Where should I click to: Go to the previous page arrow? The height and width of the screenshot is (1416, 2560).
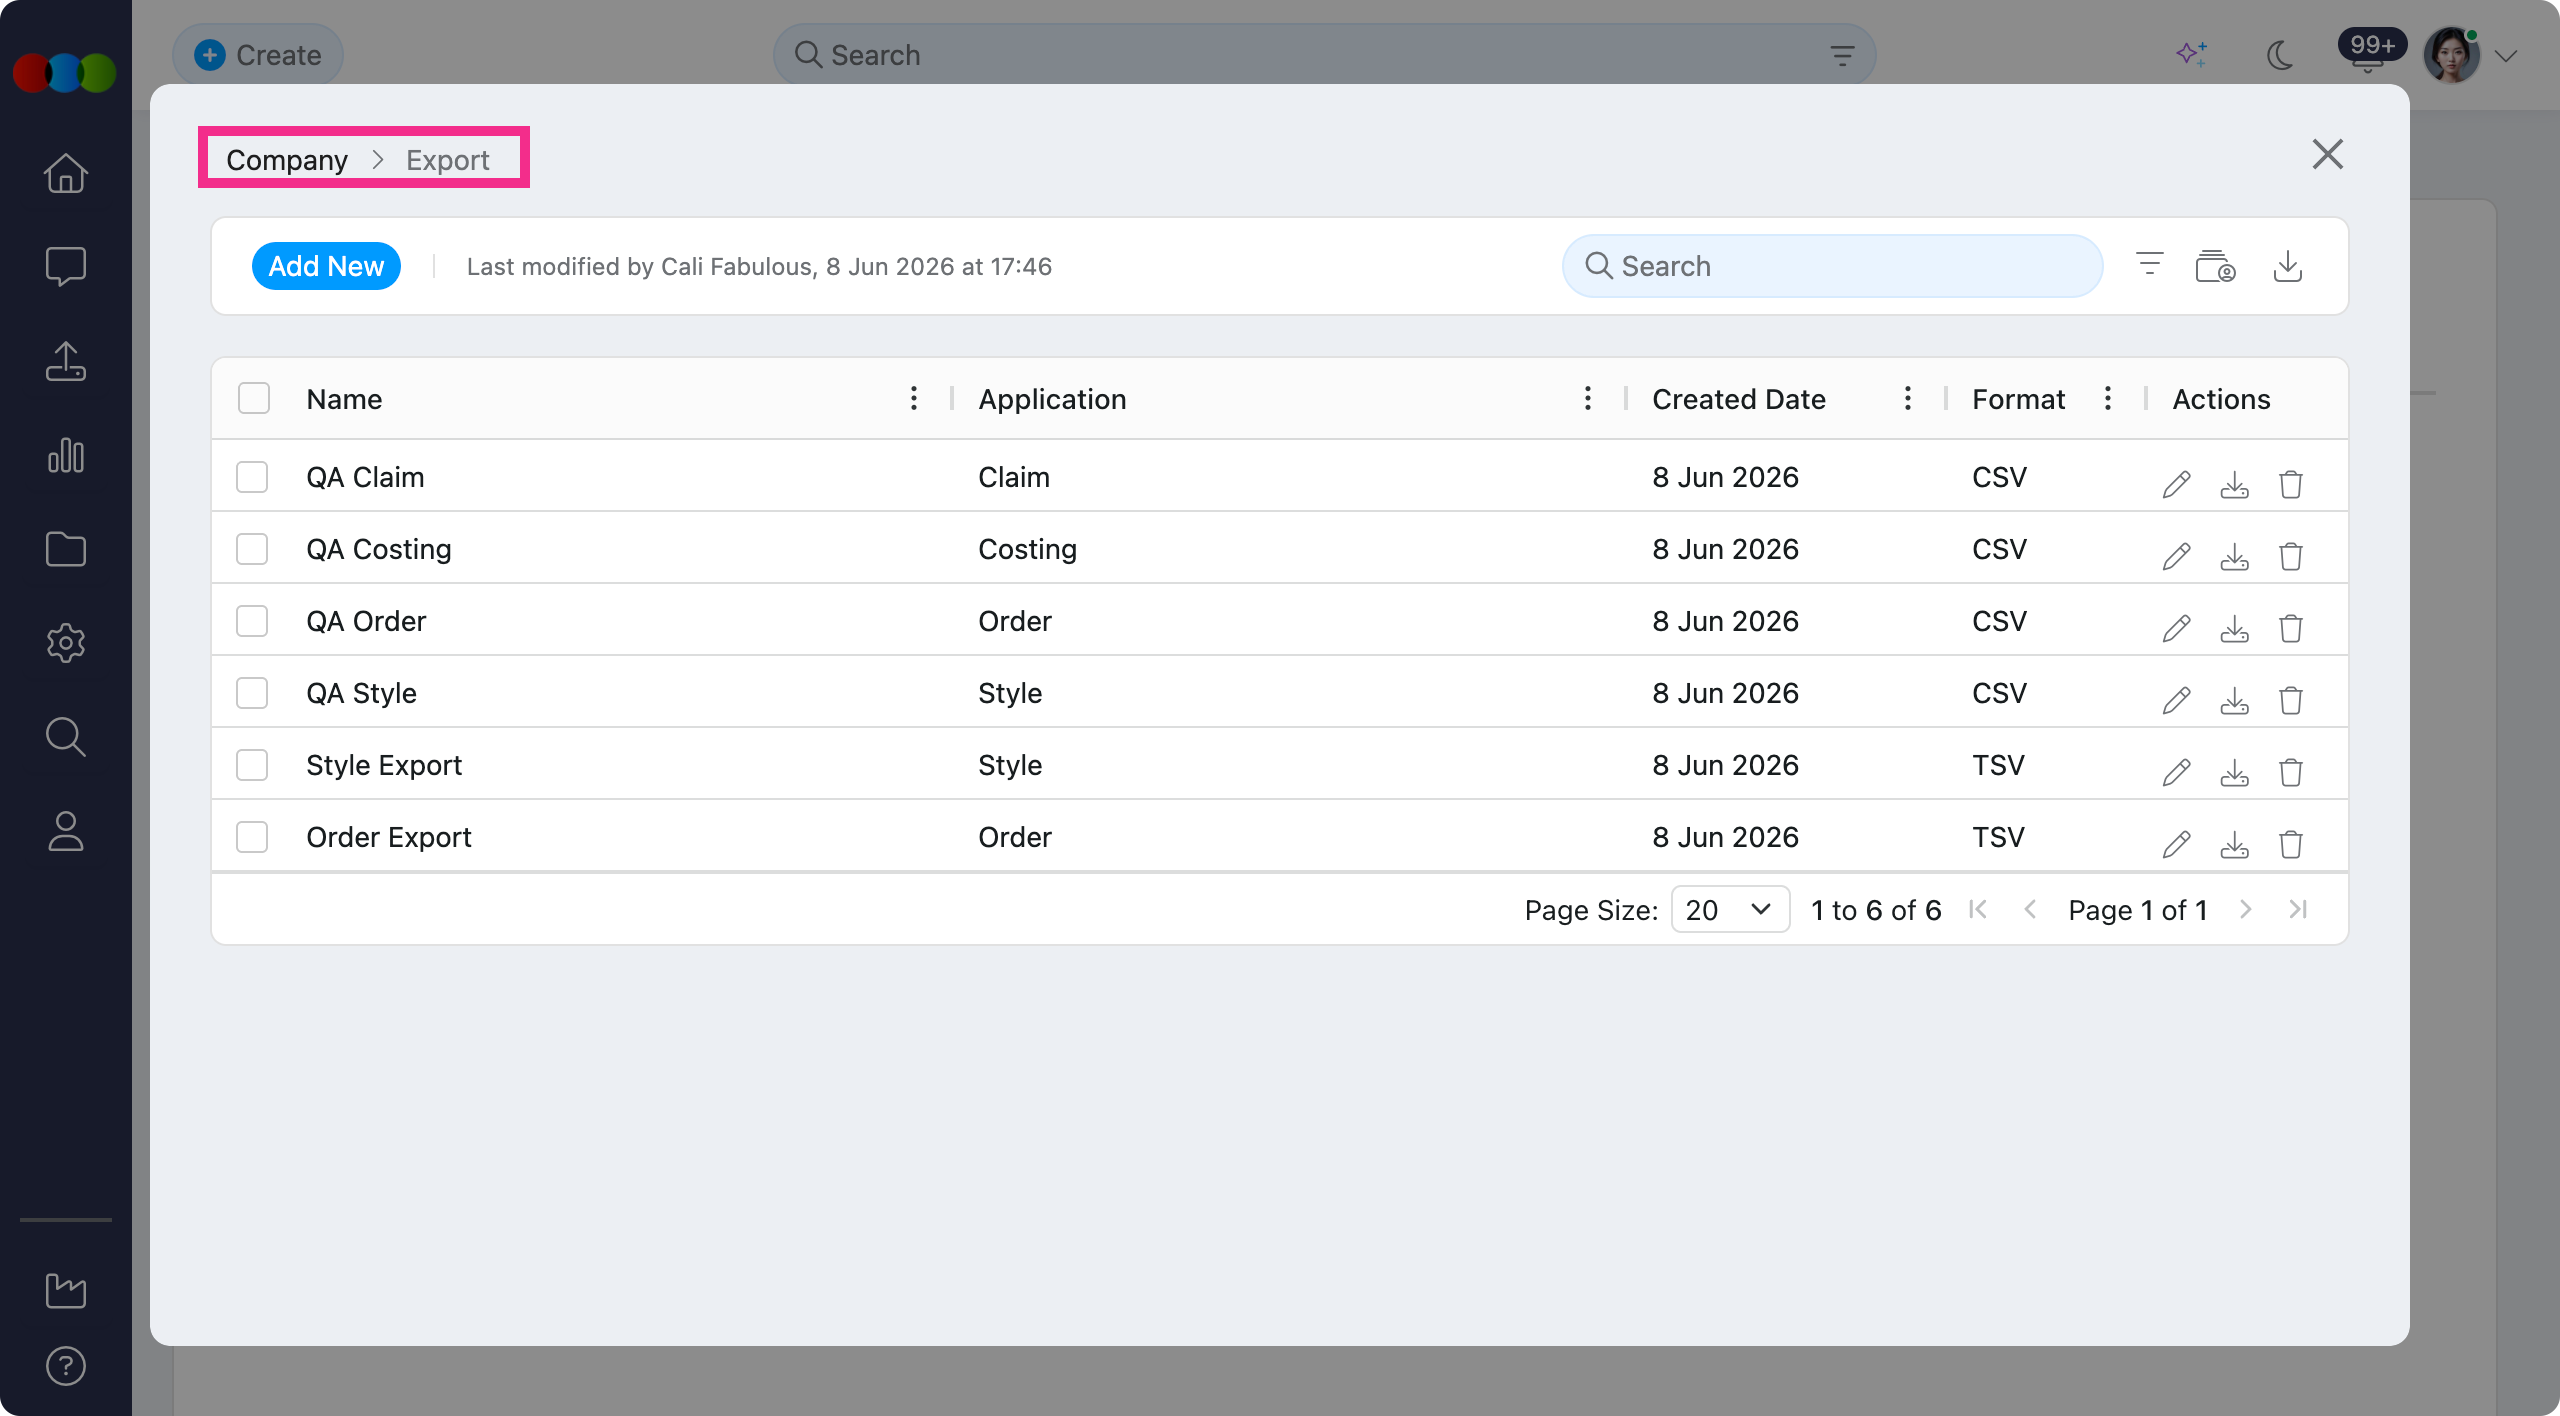[x=2030, y=909]
